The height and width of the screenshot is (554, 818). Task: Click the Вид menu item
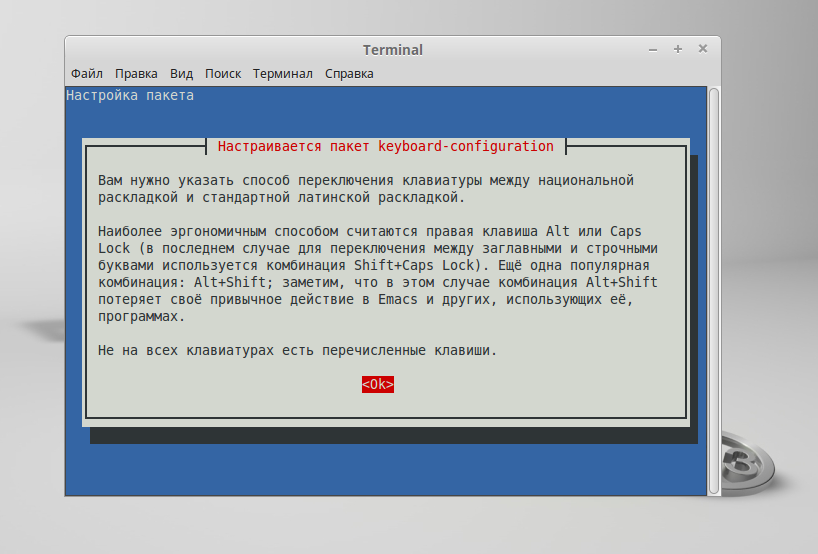click(181, 74)
